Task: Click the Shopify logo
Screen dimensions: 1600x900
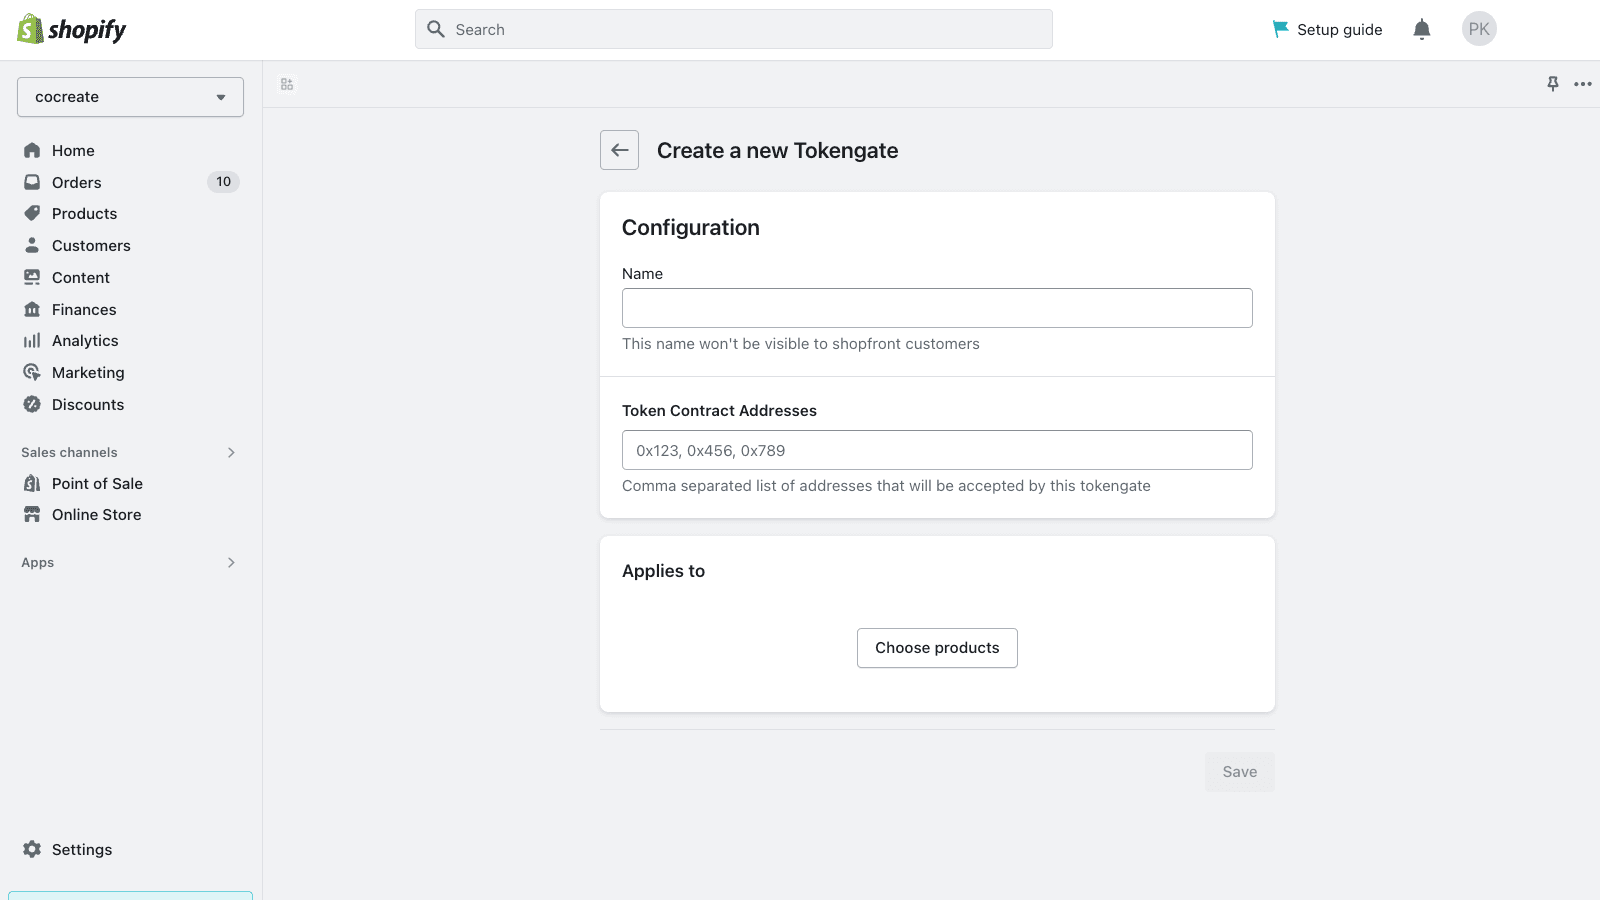Action: [72, 30]
